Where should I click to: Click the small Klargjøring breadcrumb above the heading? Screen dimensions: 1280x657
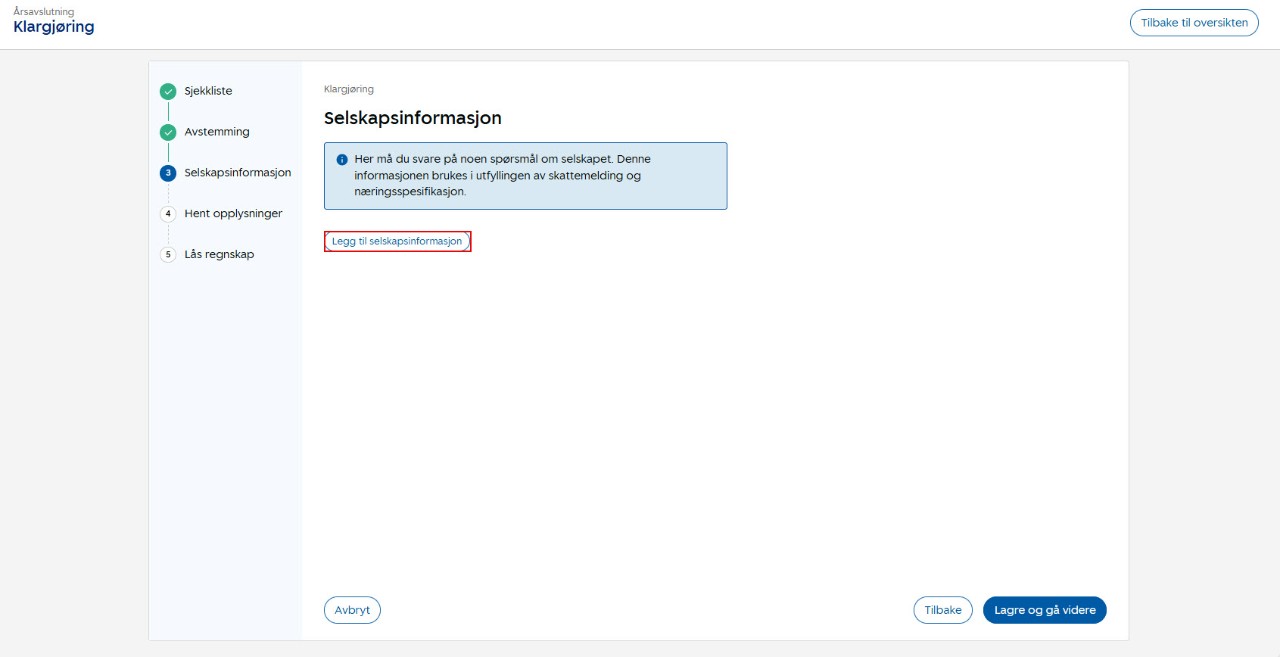click(x=349, y=89)
